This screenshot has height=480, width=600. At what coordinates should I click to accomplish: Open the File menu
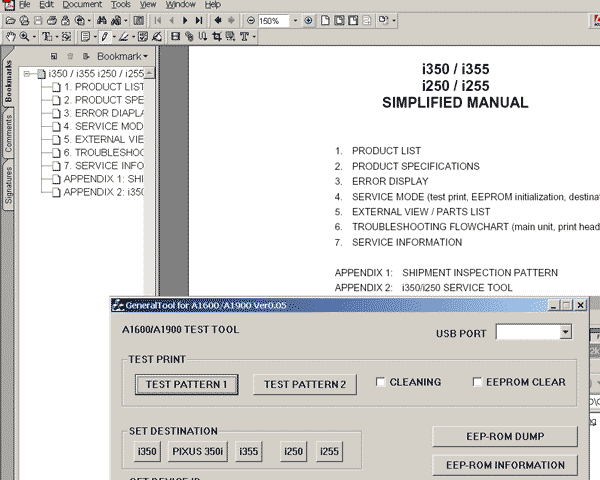tap(24, 5)
